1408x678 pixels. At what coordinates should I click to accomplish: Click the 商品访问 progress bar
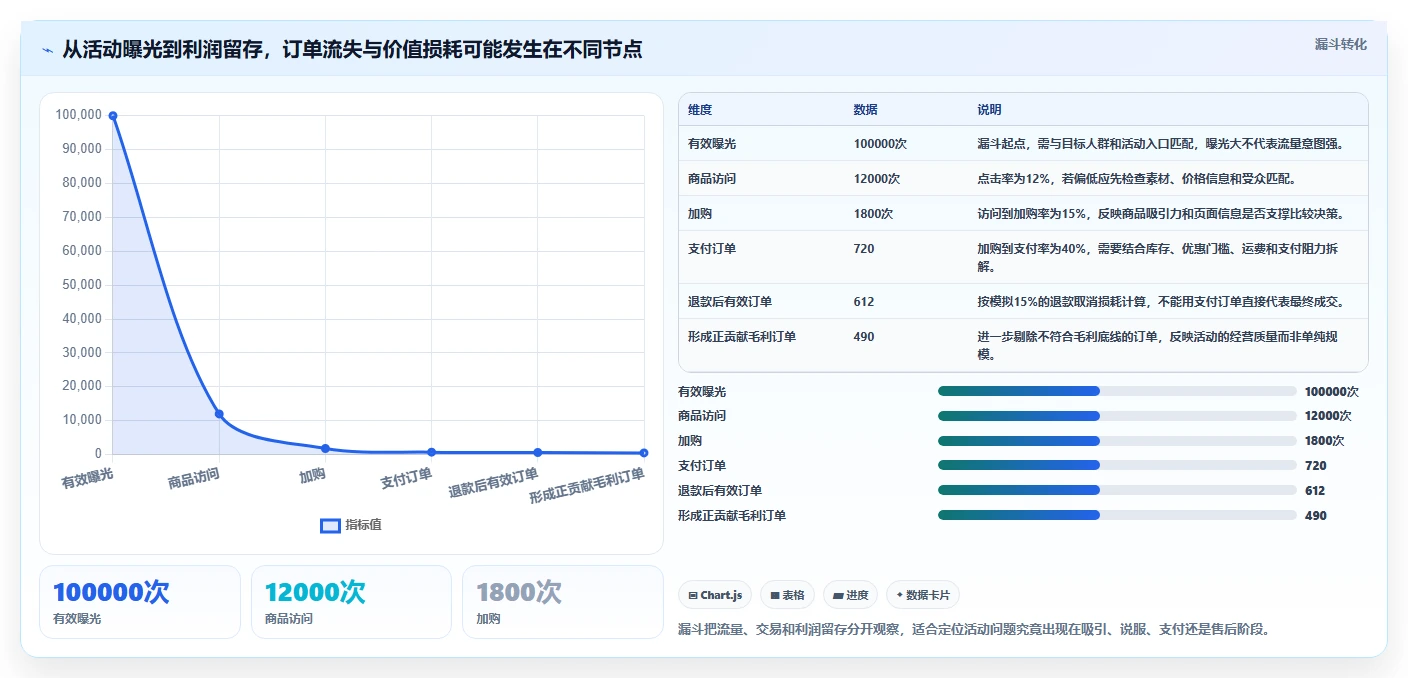tap(1117, 416)
